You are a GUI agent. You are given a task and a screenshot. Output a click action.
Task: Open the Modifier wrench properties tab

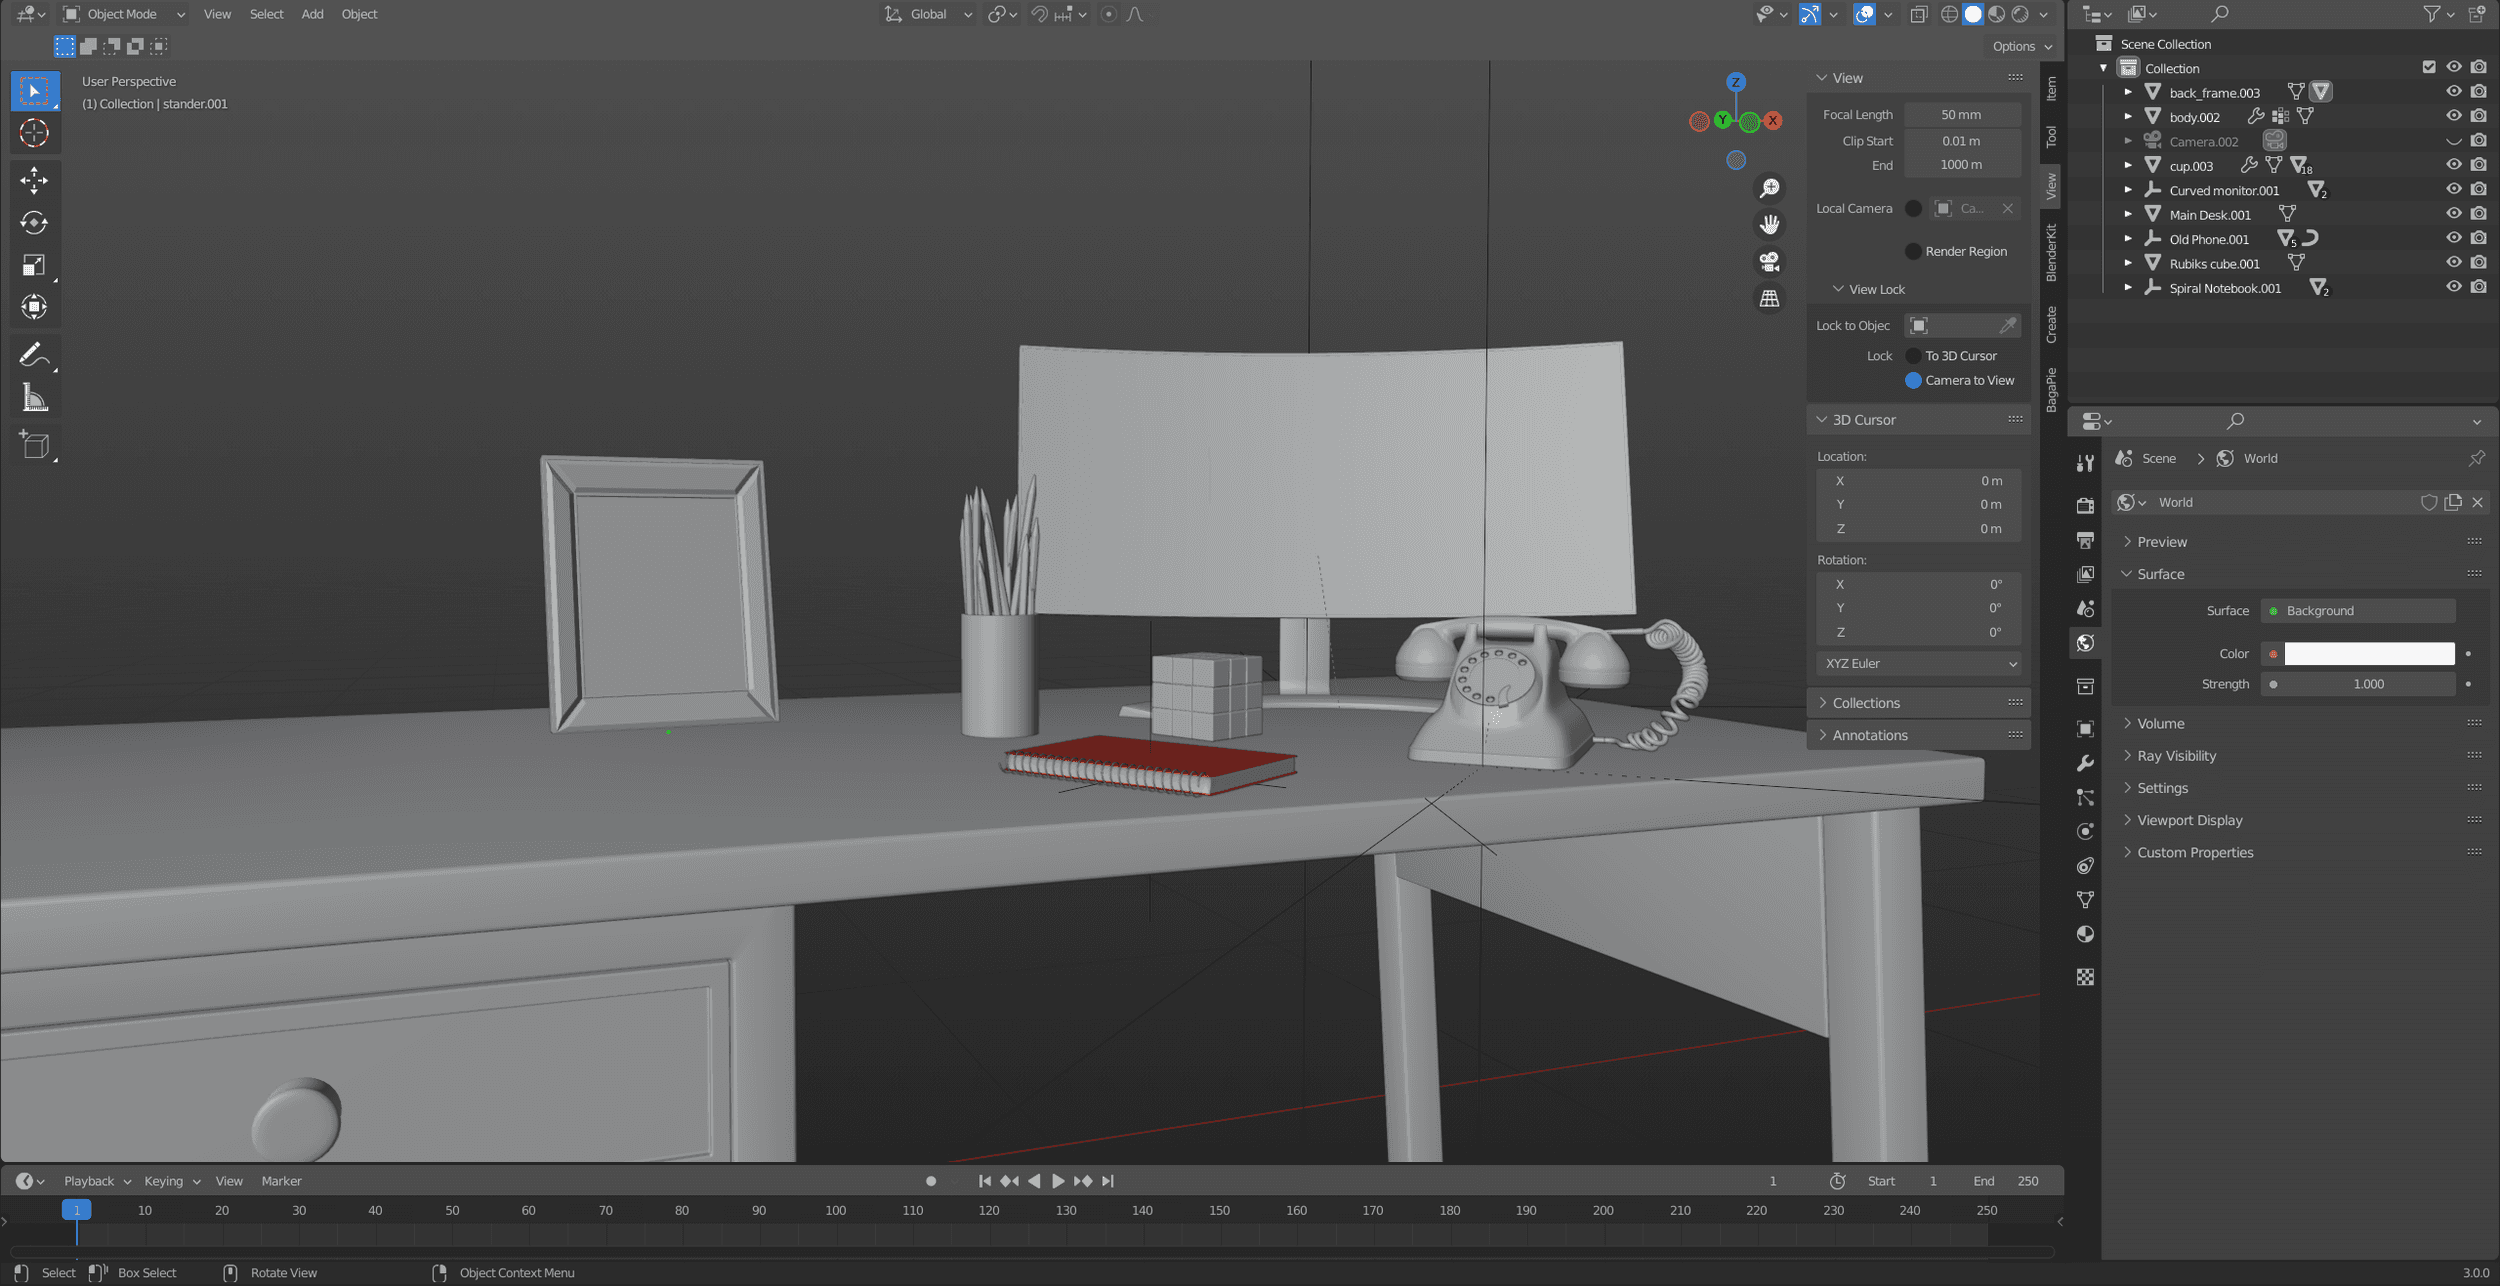click(2085, 764)
